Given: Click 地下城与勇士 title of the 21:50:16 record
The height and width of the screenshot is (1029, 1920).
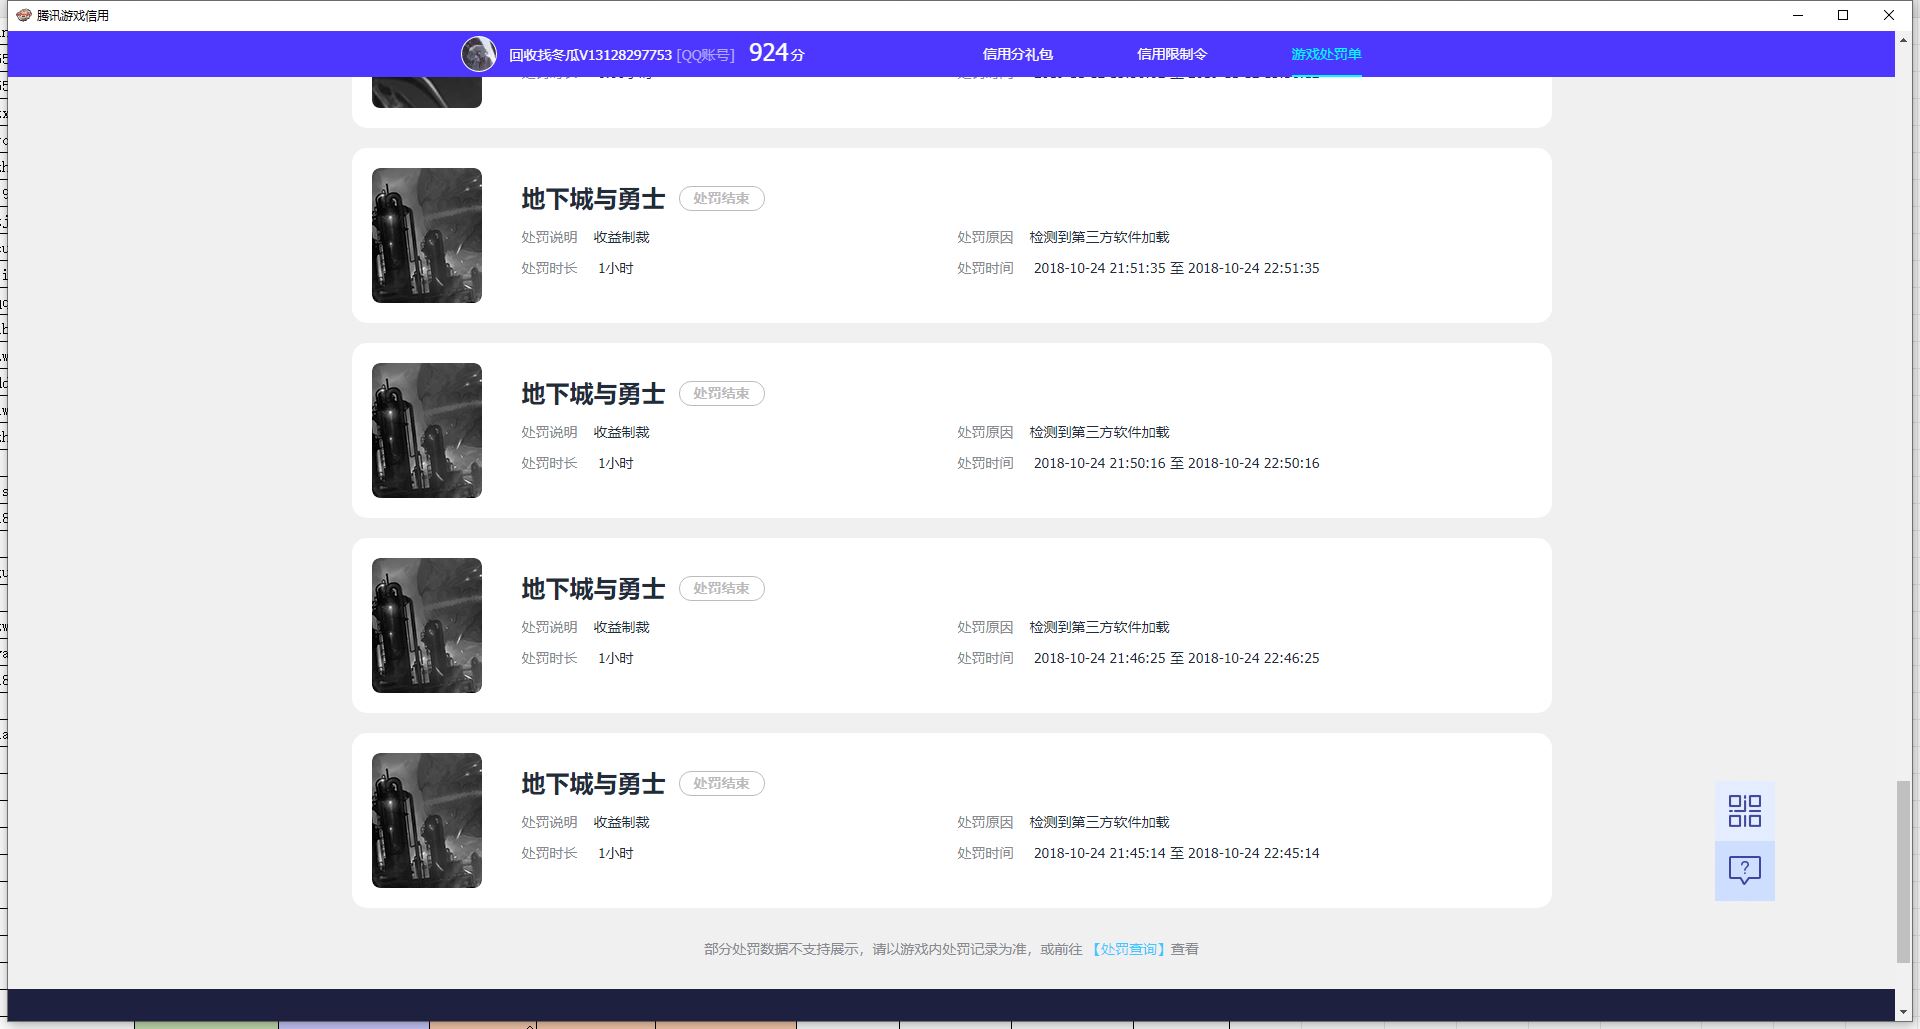Looking at the screenshot, I should [592, 394].
